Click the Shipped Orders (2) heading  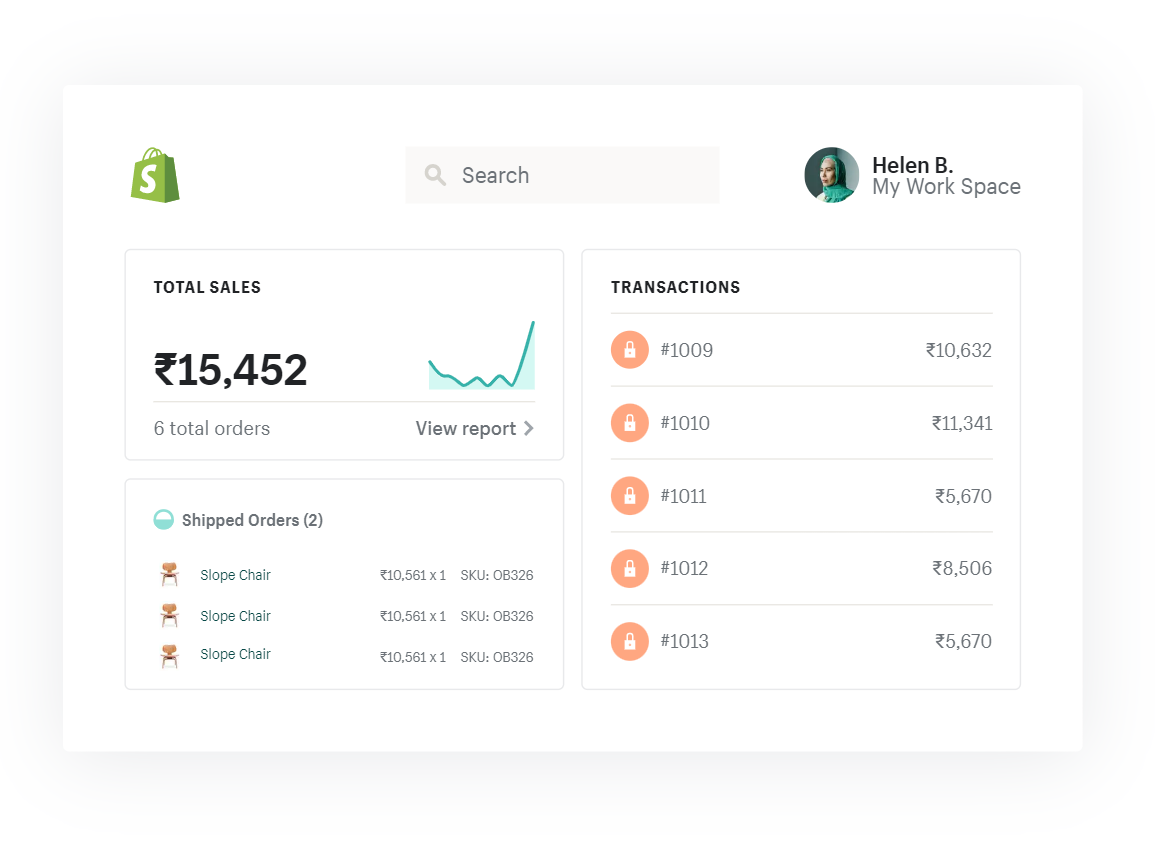[252, 520]
